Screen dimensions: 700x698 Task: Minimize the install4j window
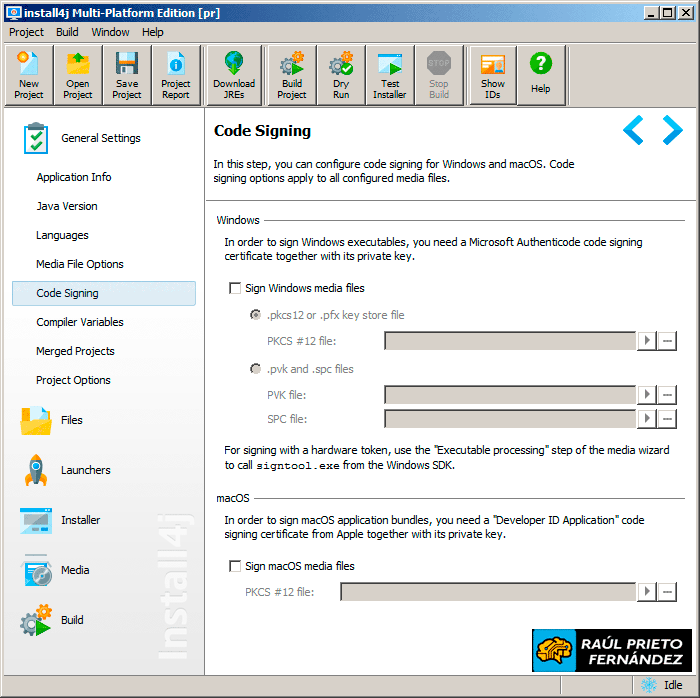coord(651,13)
